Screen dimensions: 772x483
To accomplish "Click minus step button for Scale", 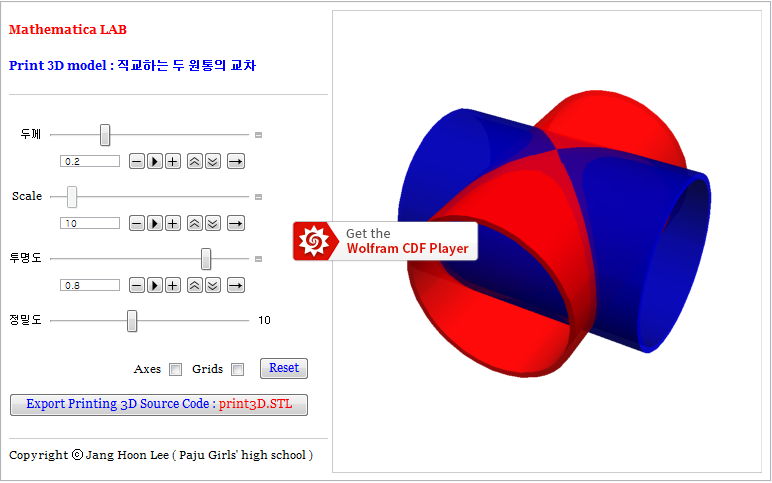I will coord(137,223).
